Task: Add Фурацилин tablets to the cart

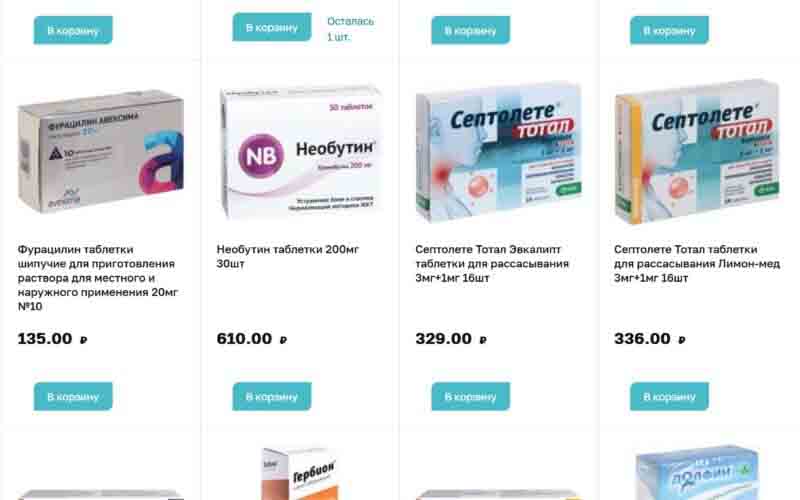Action: [x=73, y=396]
